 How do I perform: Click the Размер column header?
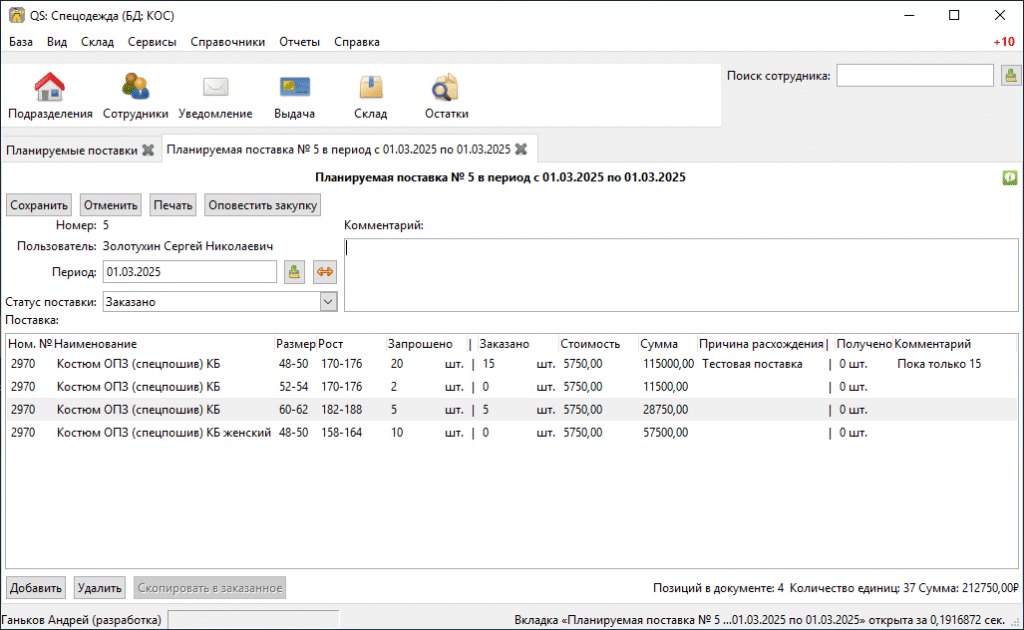[x=295, y=344]
